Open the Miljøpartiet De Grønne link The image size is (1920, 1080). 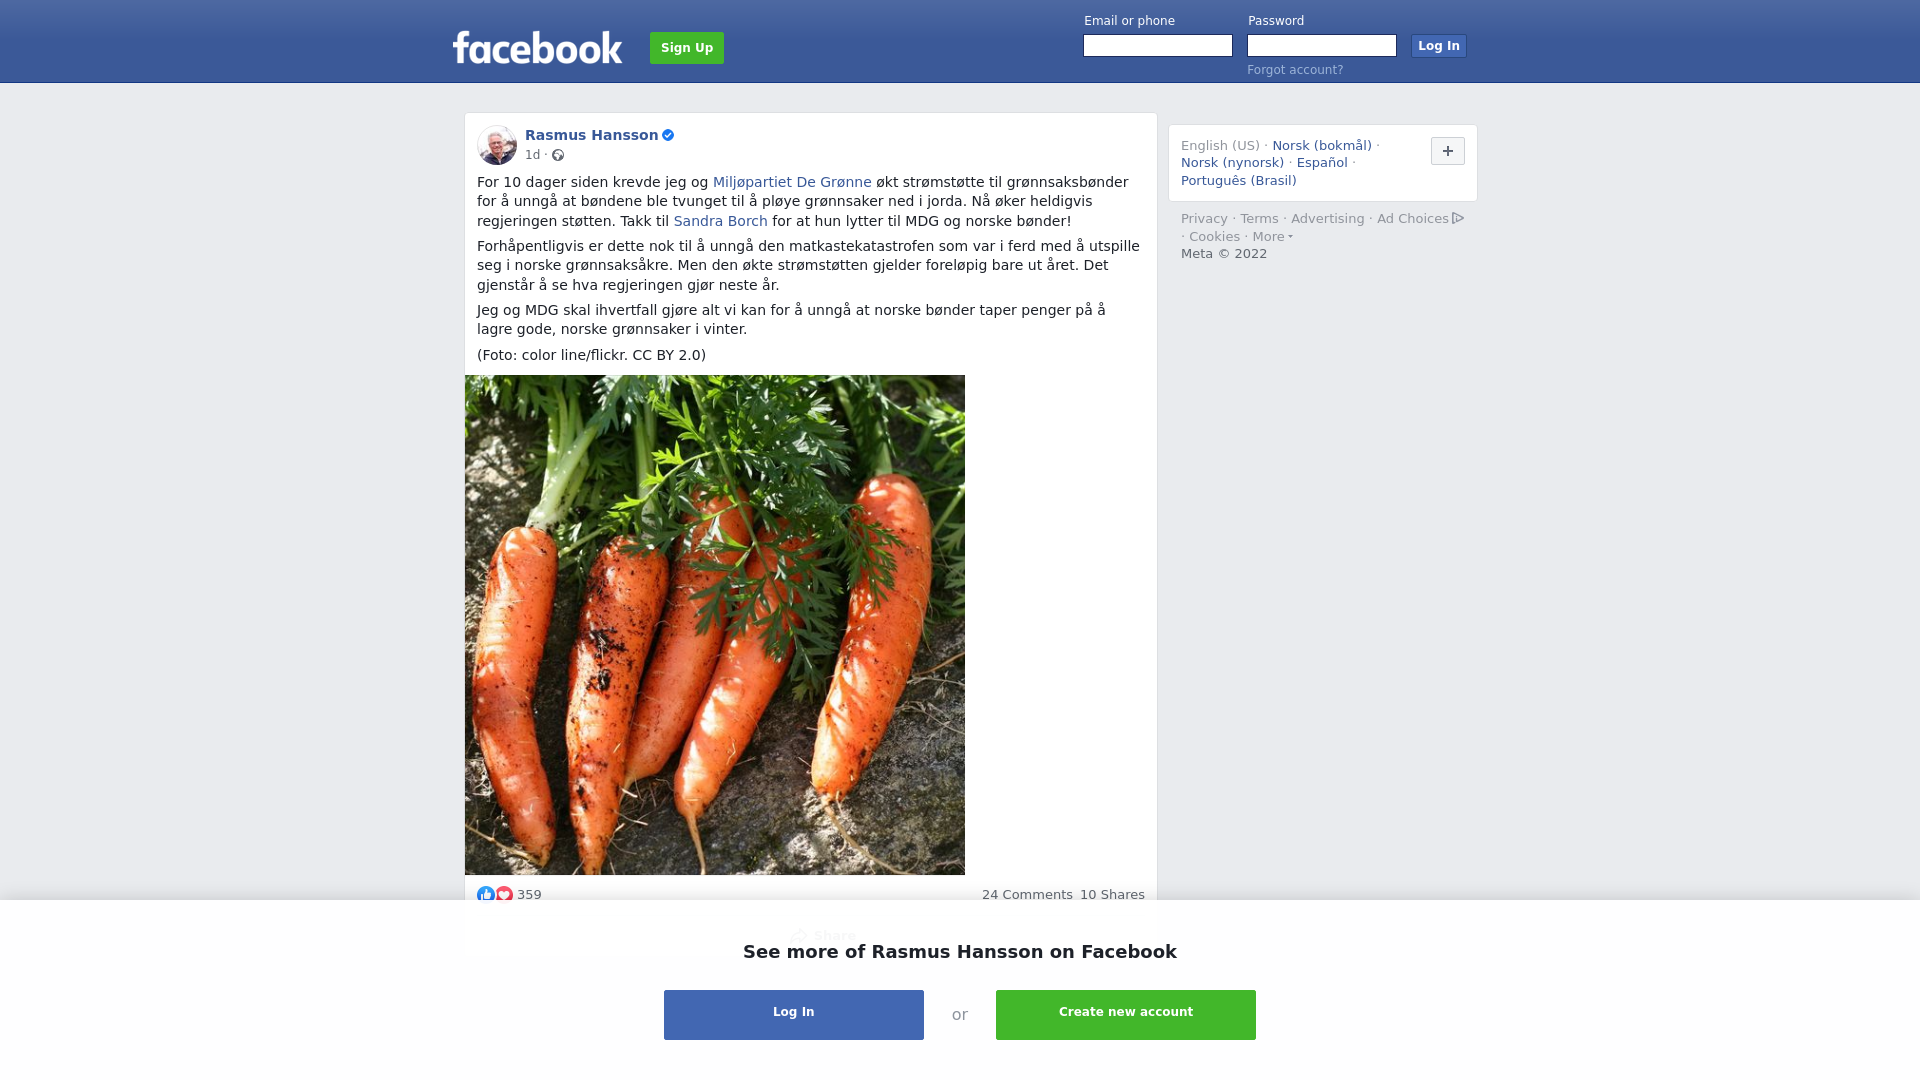(792, 182)
